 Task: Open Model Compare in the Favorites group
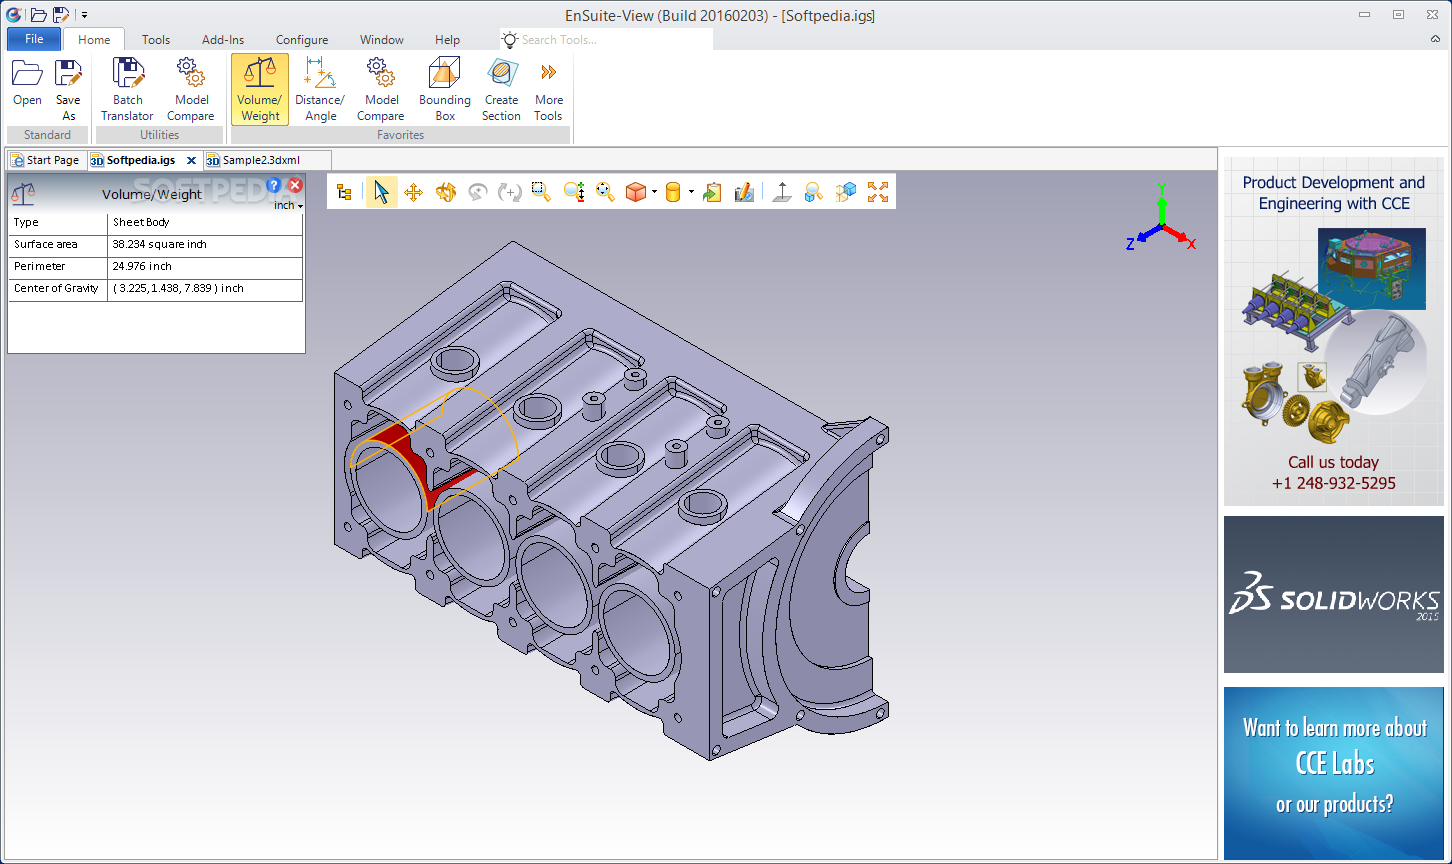pos(381,88)
